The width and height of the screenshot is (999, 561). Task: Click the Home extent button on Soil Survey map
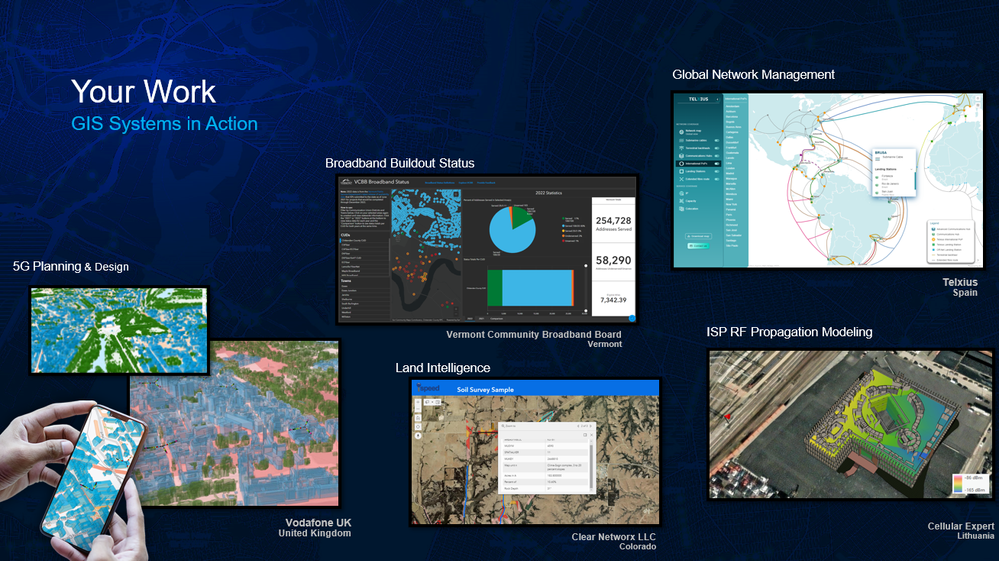pyautogui.click(x=418, y=418)
